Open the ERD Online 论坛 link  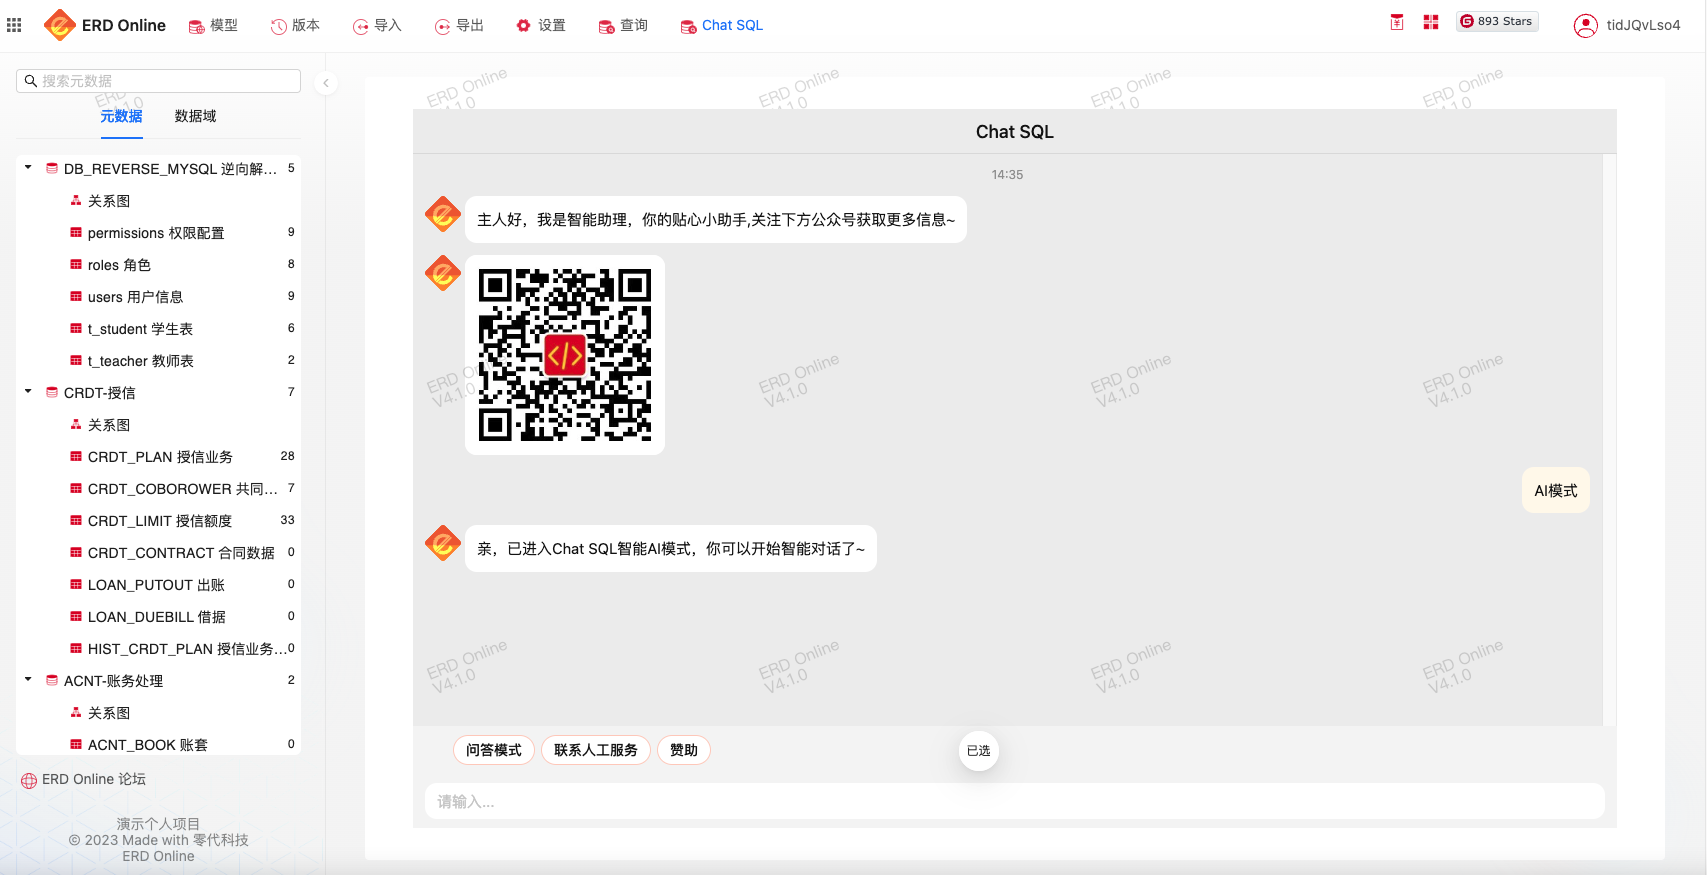(x=94, y=779)
